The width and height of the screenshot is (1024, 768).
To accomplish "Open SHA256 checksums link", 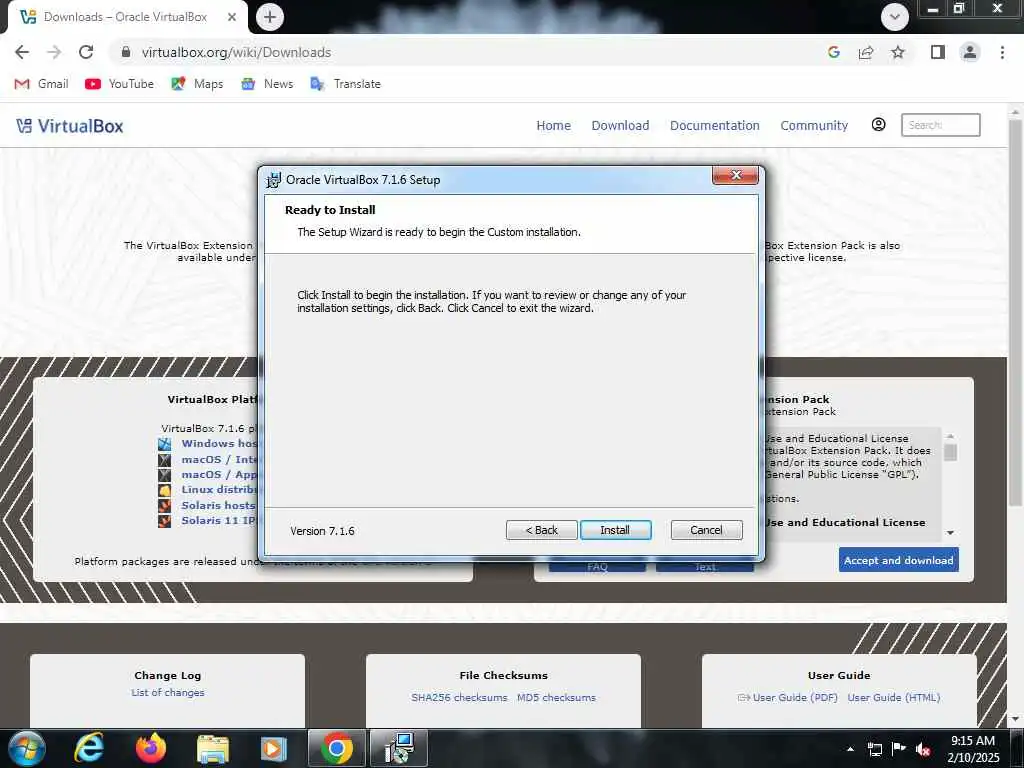I will tap(459, 697).
